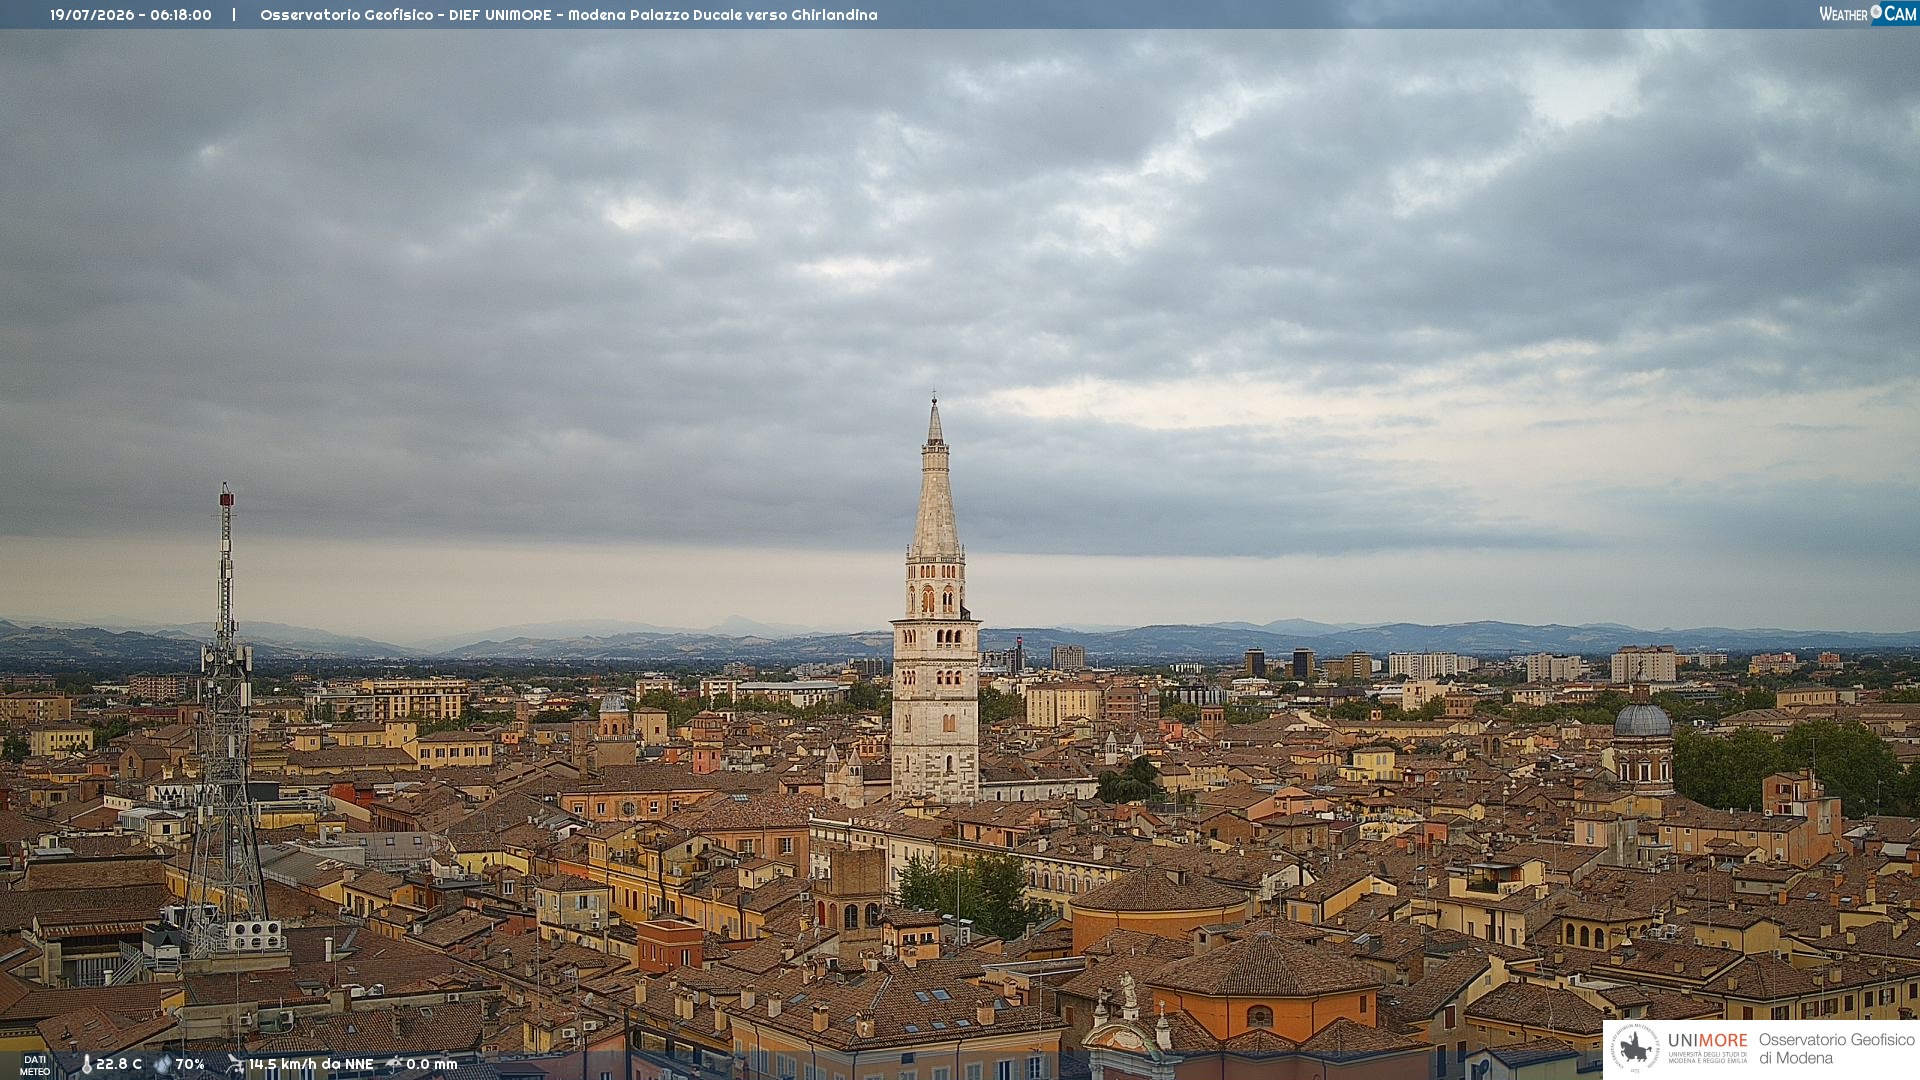Click the 14.5 km/h da NNE wind reading
Viewport: 1920px width, 1080px height.
(311, 1065)
